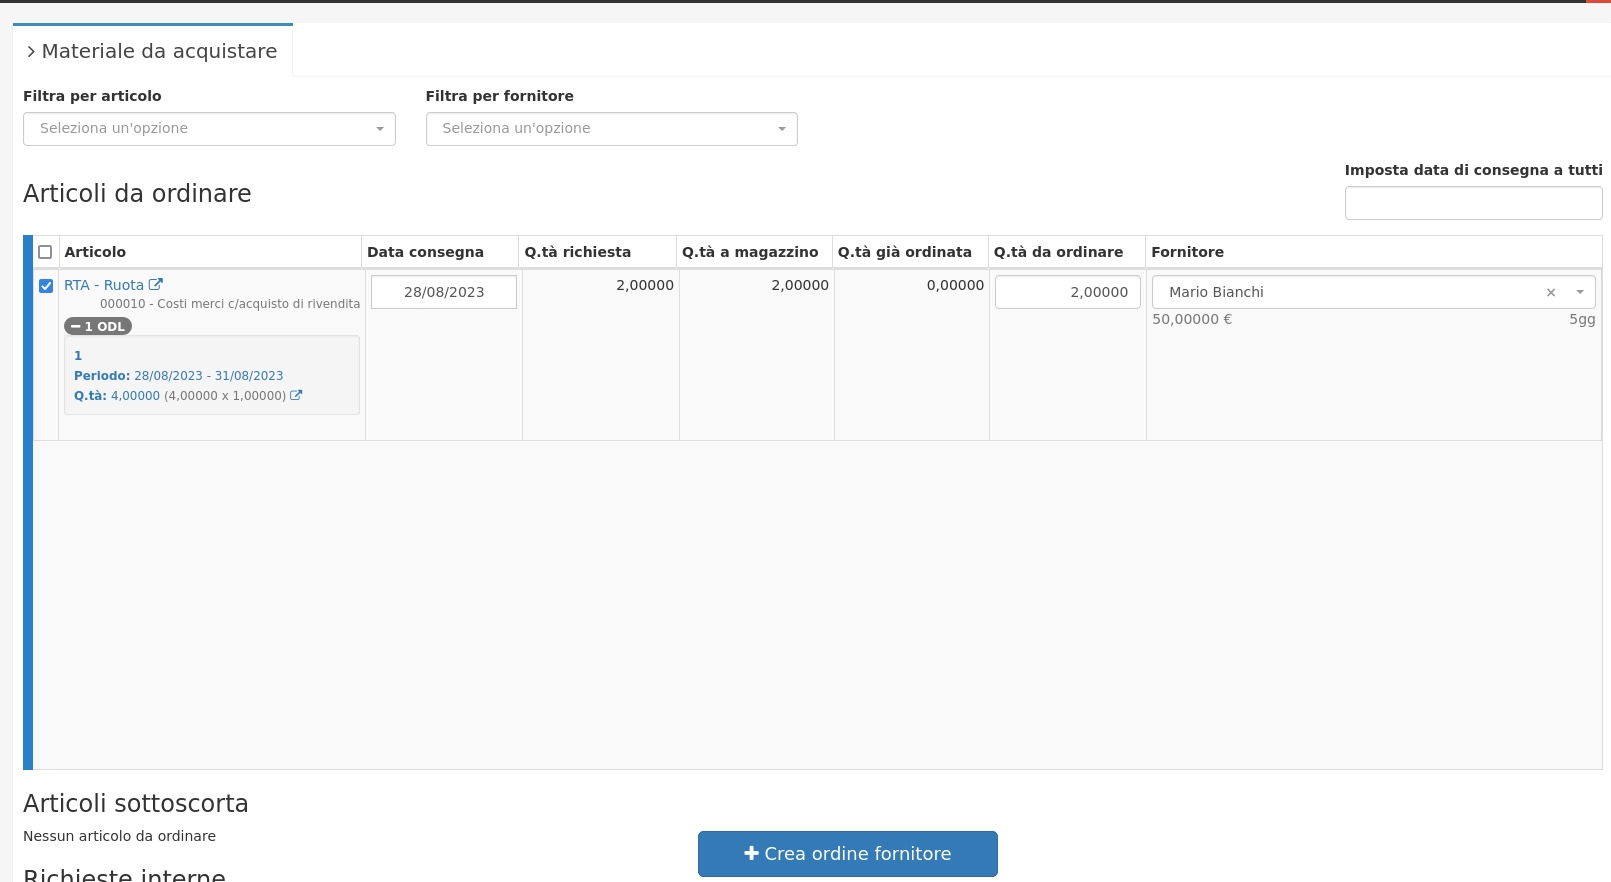Click the Q.tà già ordinata column header
1611x882 pixels.
click(x=904, y=252)
